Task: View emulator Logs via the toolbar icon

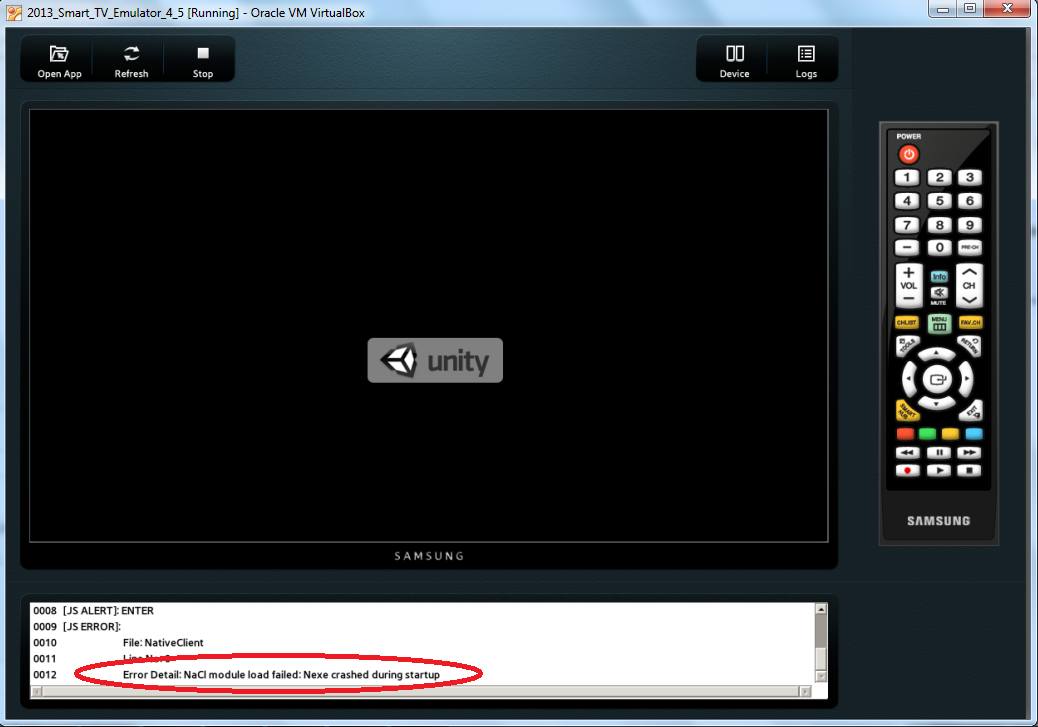Action: 805,58
